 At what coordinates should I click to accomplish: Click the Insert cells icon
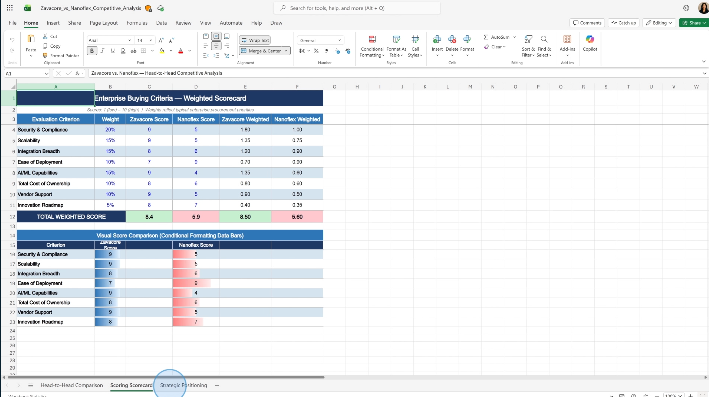point(437,39)
